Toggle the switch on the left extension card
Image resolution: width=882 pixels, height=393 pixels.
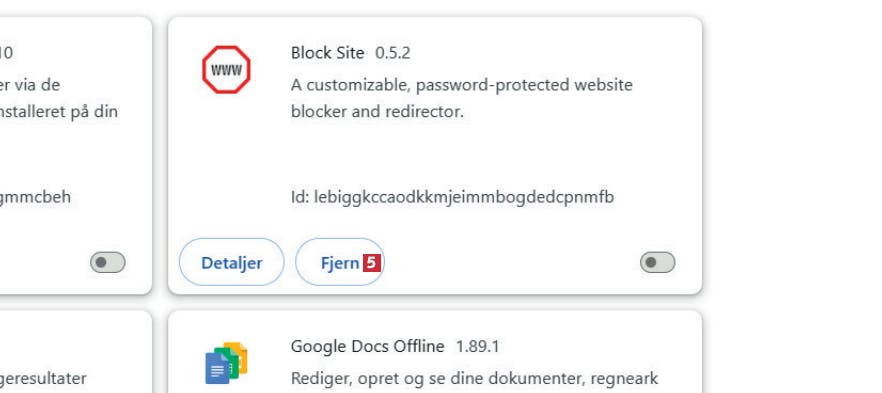pyautogui.click(x=107, y=263)
